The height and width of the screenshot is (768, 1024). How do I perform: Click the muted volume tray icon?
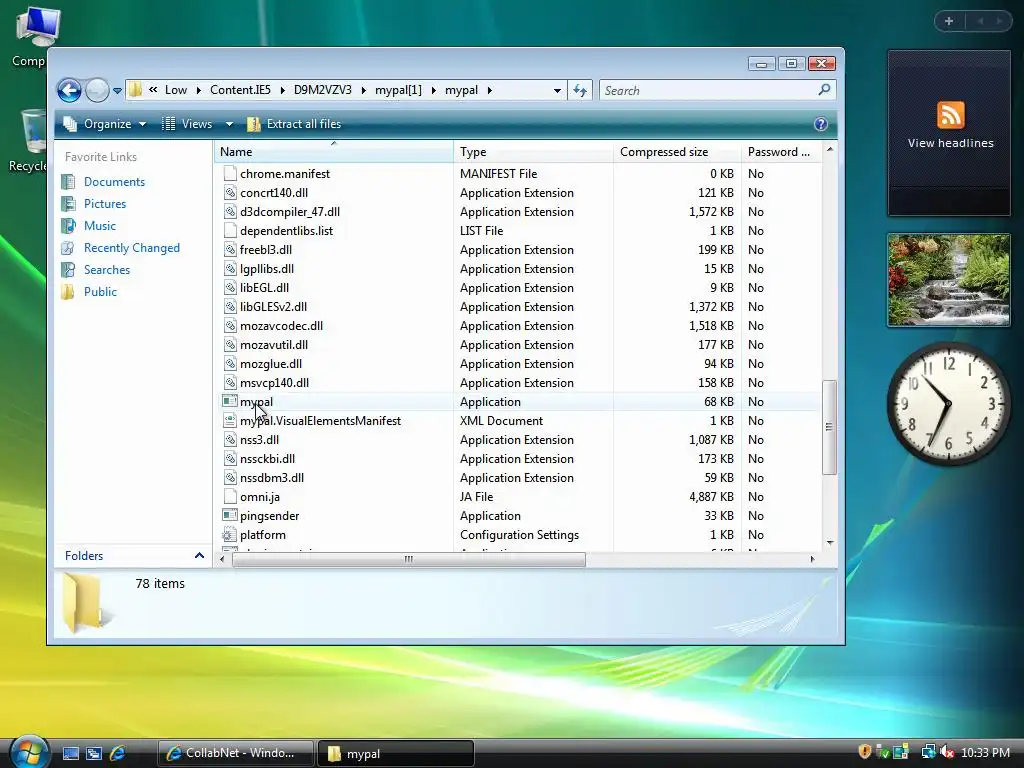[x=946, y=752]
